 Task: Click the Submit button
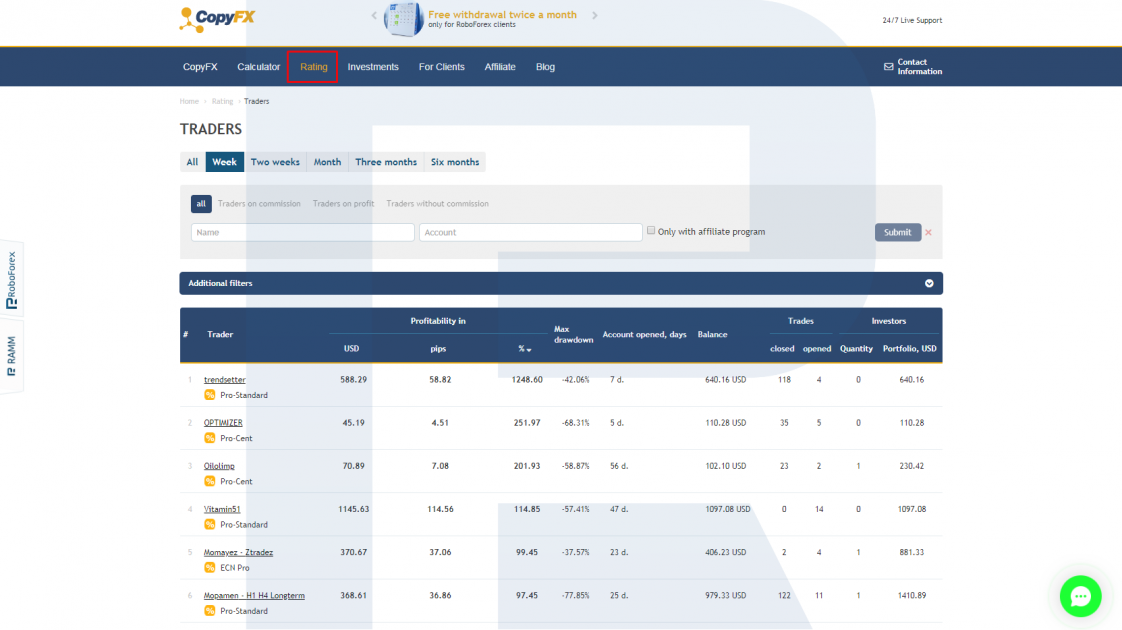(x=897, y=232)
